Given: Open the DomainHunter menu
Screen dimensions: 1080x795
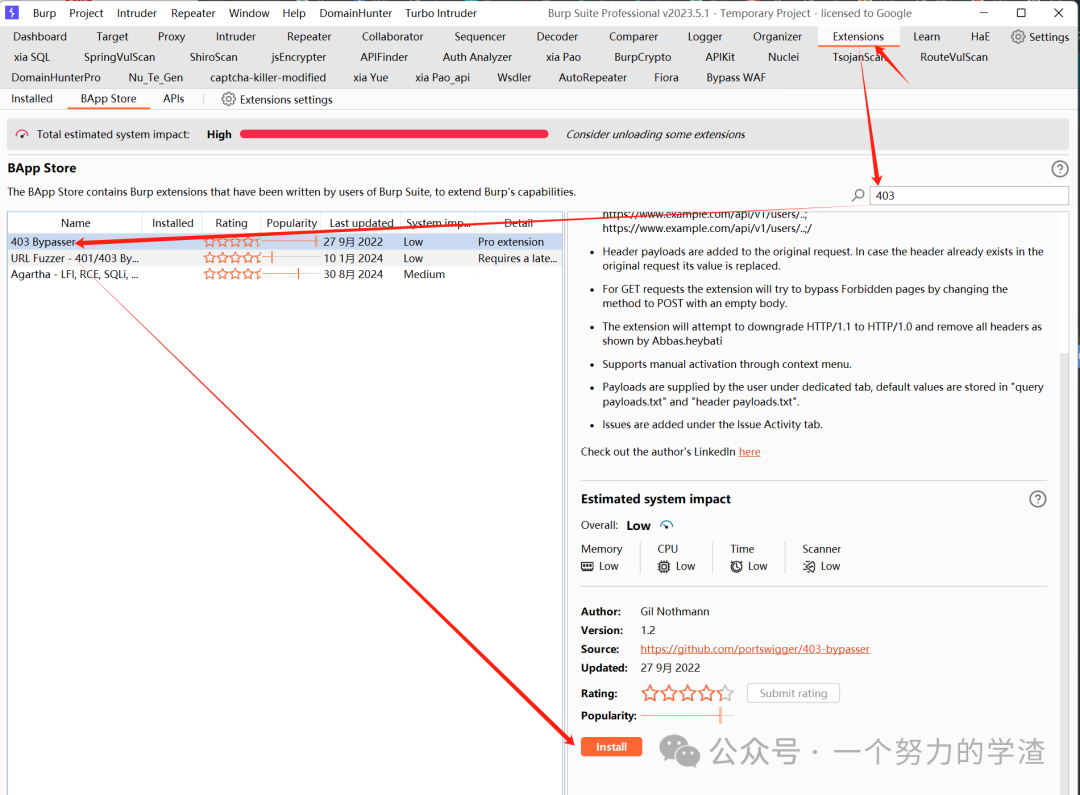Looking at the screenshot, I should point(355,13).
